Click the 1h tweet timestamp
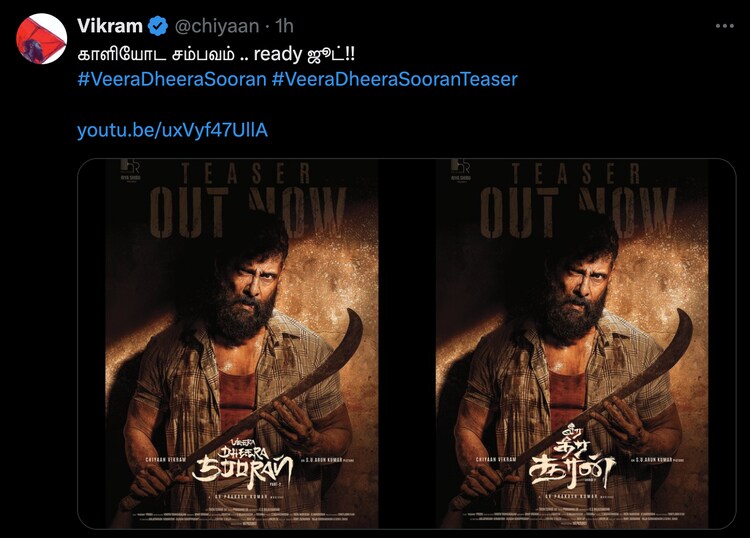 (284, 26)
